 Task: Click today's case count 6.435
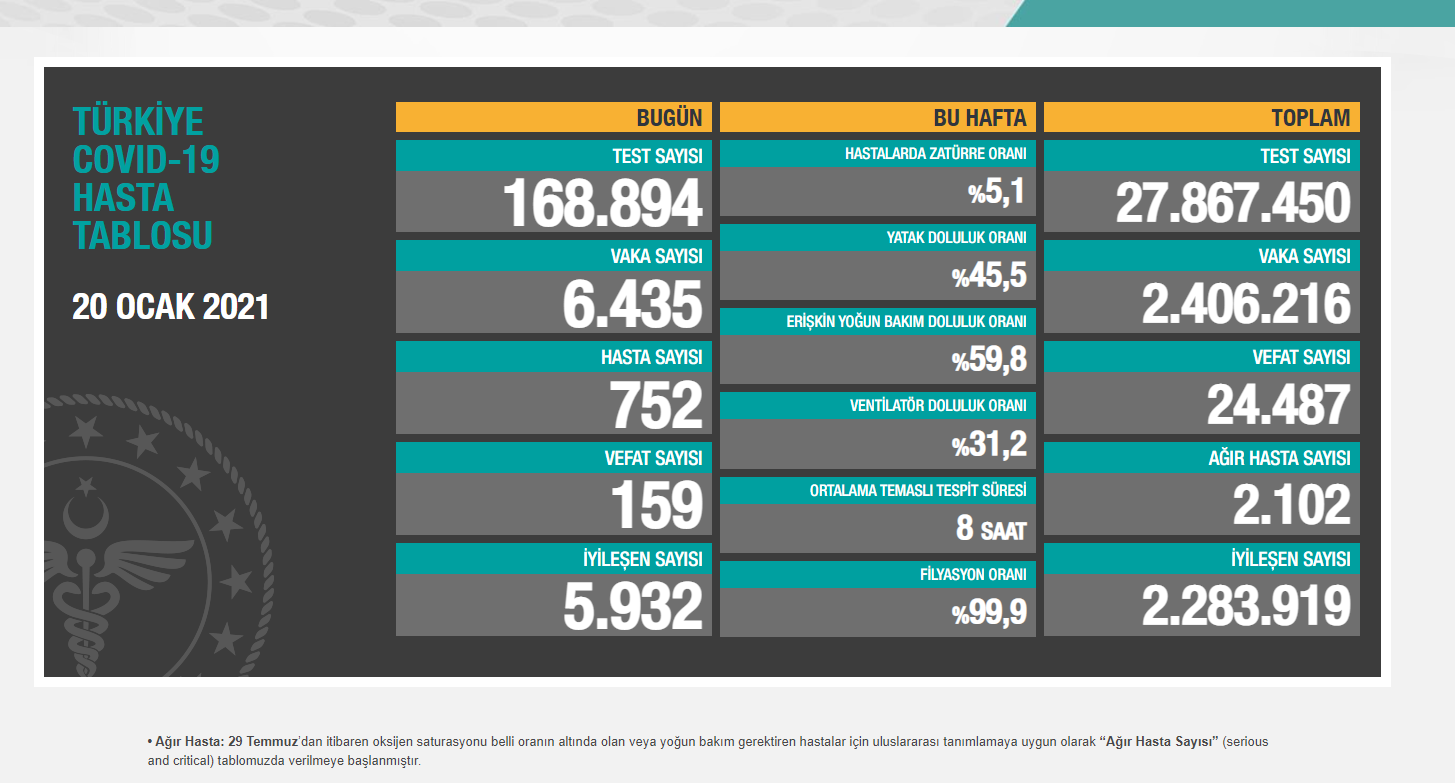tap(632, 304)
